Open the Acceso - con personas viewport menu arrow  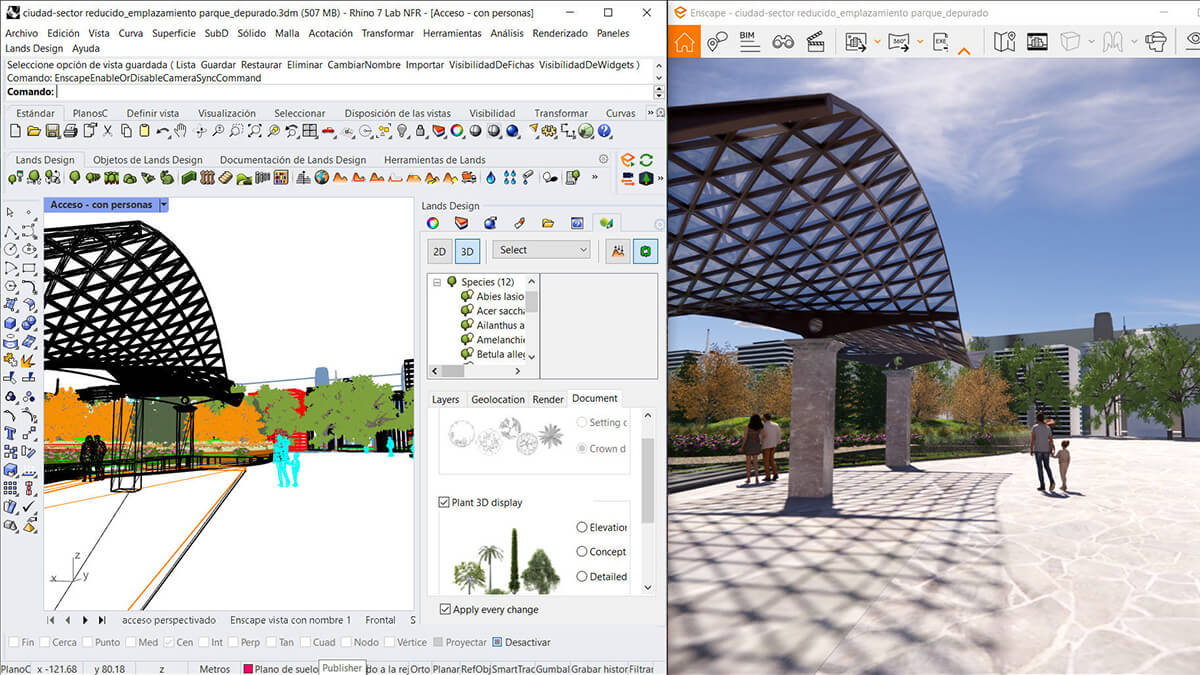(164, 205)
